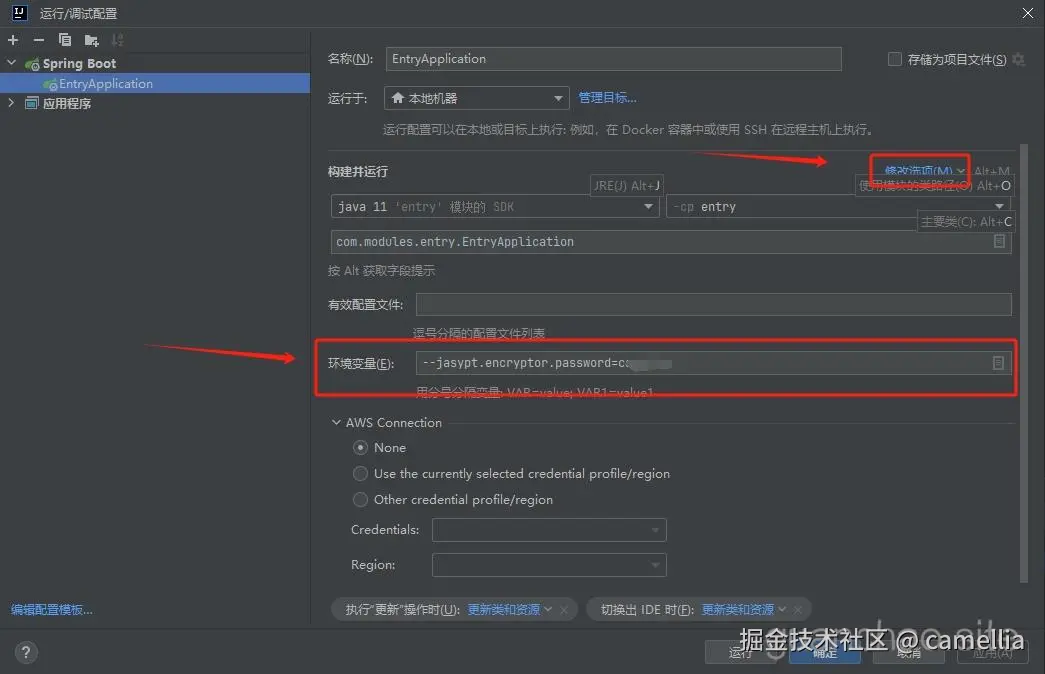The image size is (1045, 674).
Task: Open the java 11 SDK dropdown
Action: [494, 206]
